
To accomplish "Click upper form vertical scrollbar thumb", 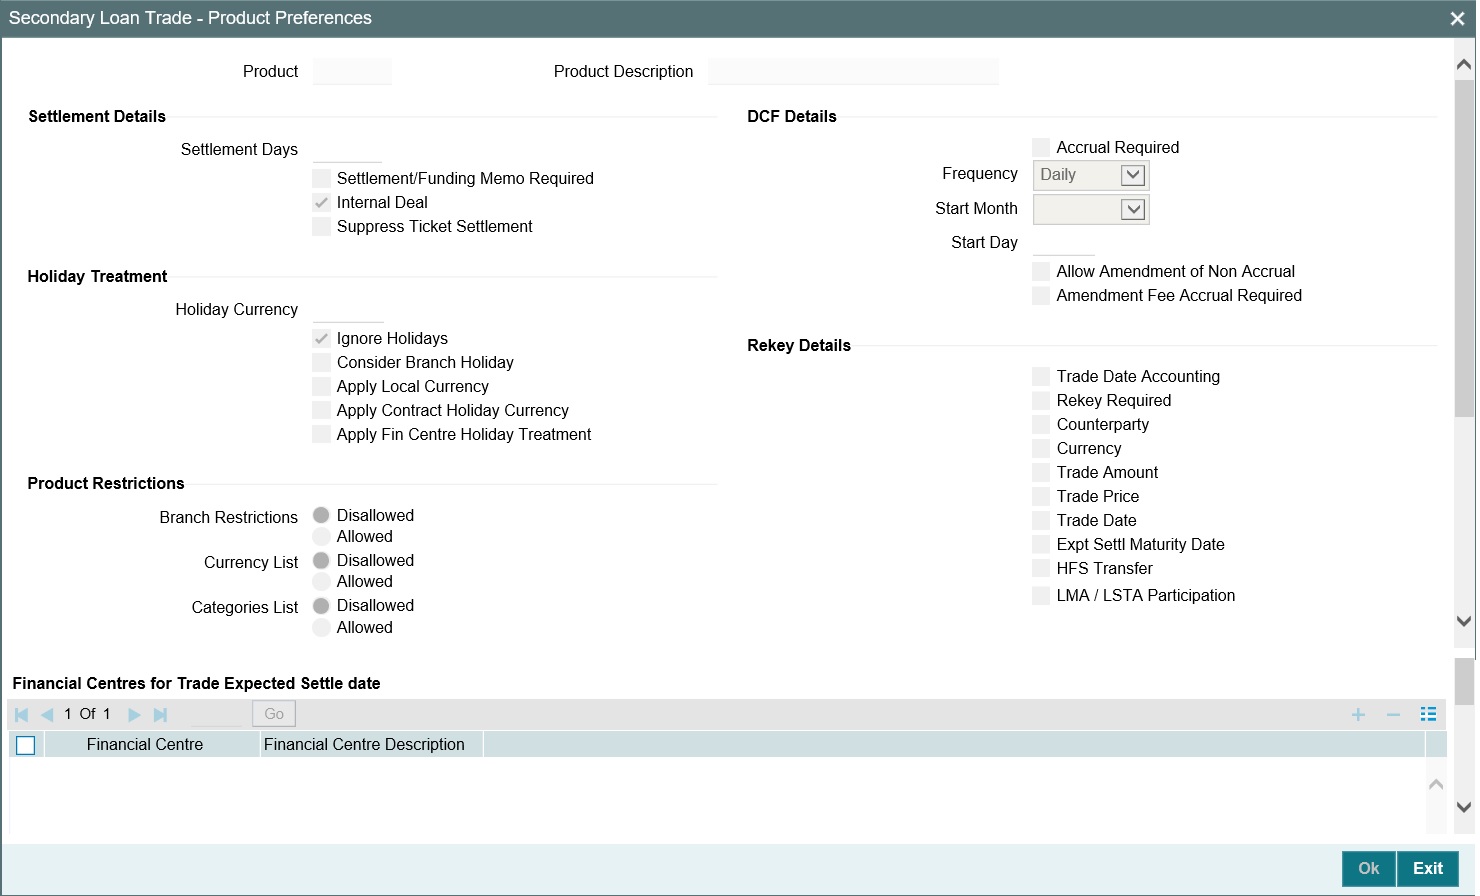I will click(x=1464, y=248).
